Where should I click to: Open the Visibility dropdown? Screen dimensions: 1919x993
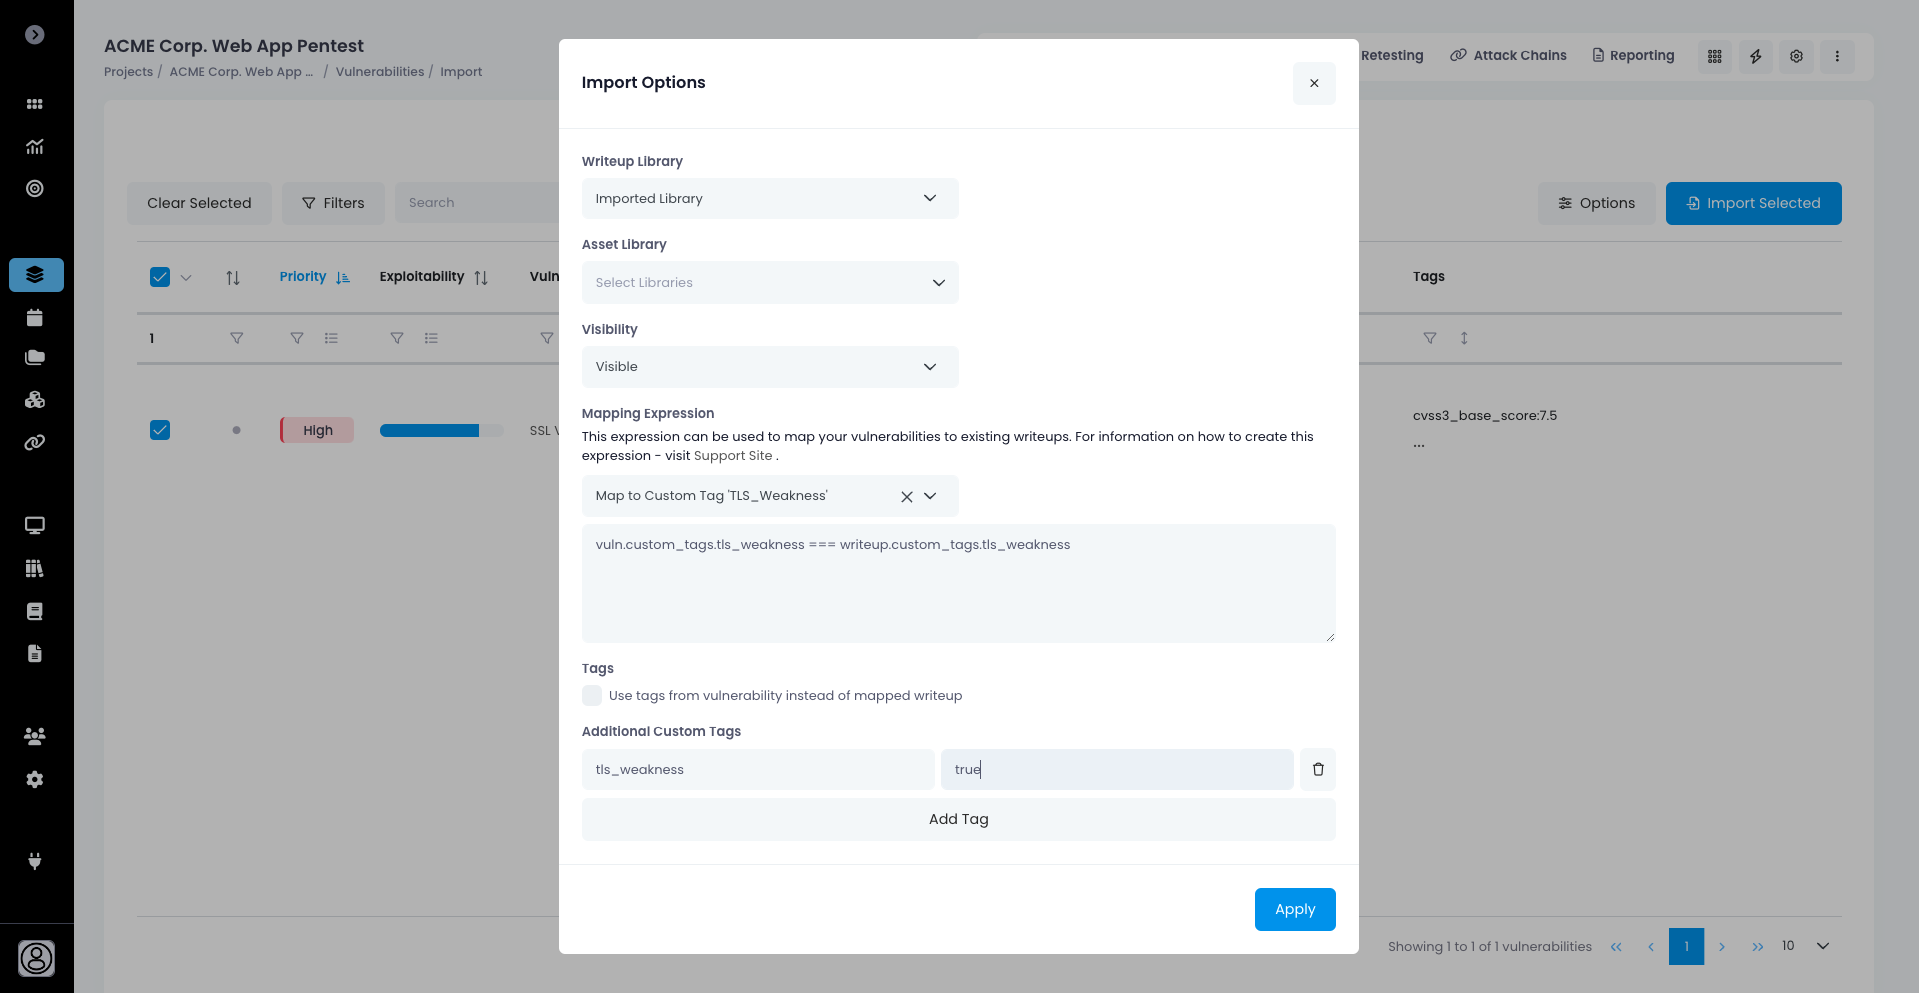pyautogui.click(x=769, y=367)
